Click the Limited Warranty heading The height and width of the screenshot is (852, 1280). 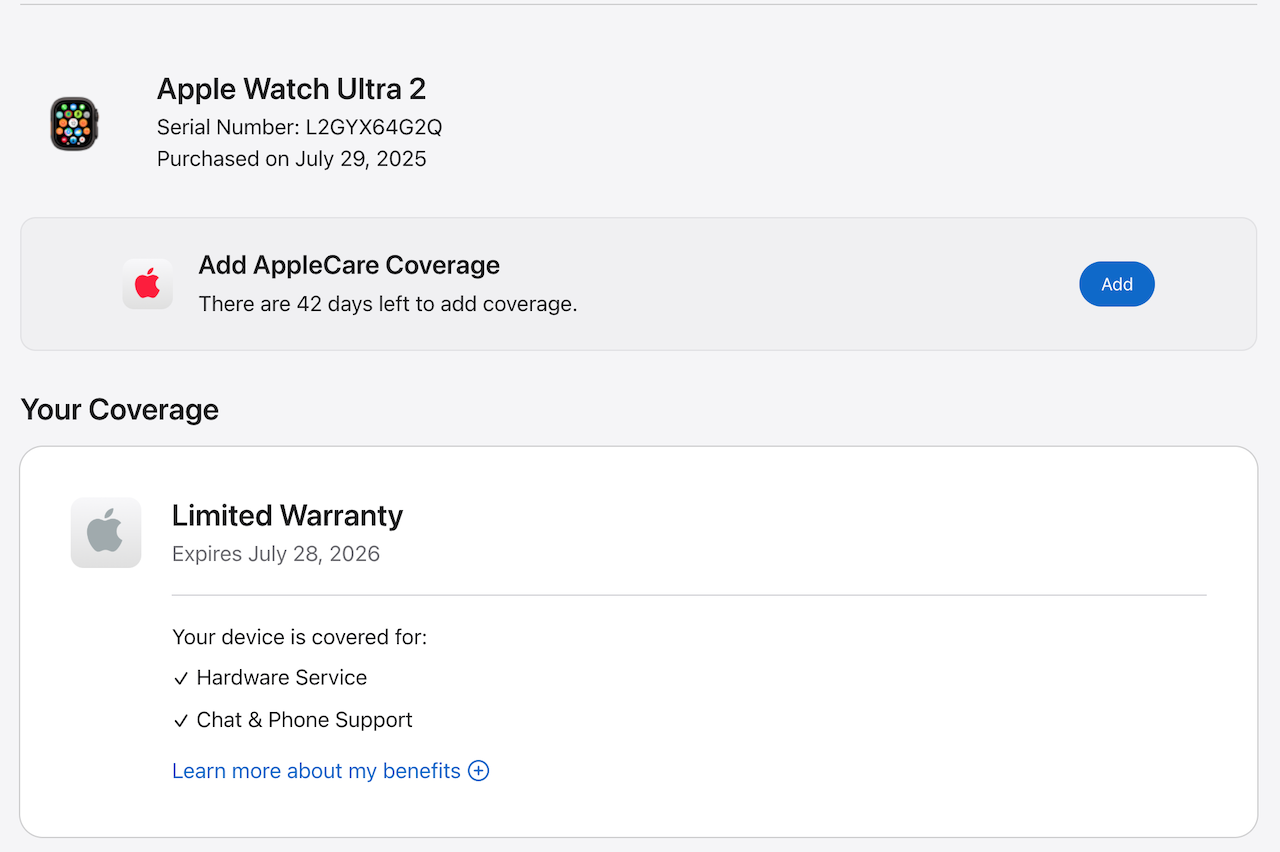click(x=287, y=515)
